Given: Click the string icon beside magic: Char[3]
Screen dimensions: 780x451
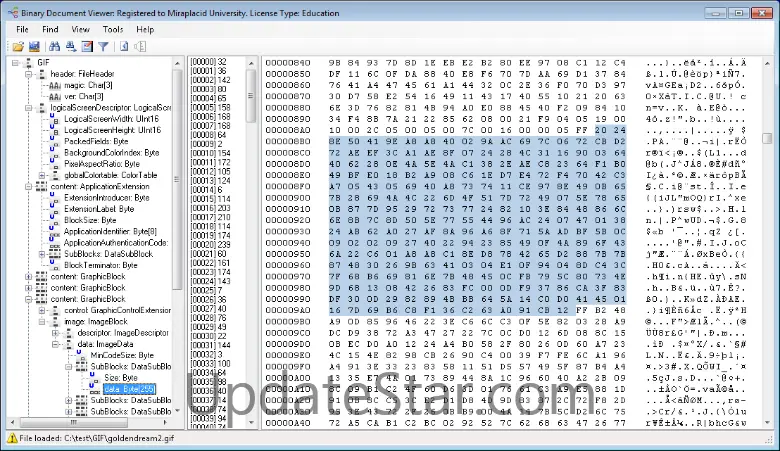Looking at the screenshot, I should click(55, 86).
